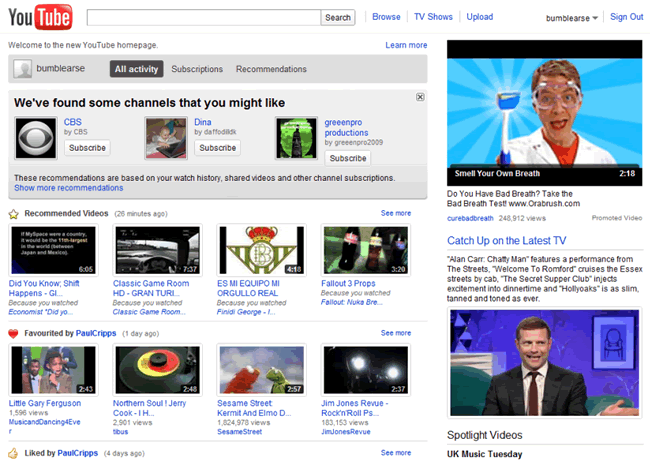Go to TV Shows
Screen dimensions: 650x460
(x=433, y=17)
